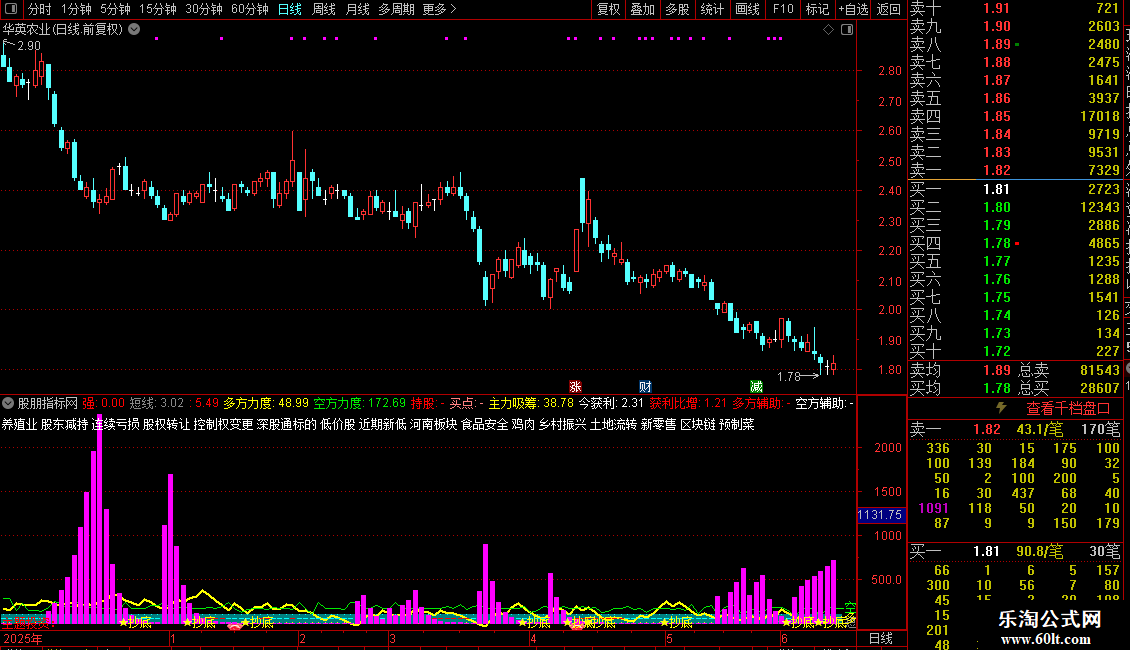Open the 深股通标的 tag
The height and width of the screenshot is (650, 1130).
click(286, 424)
